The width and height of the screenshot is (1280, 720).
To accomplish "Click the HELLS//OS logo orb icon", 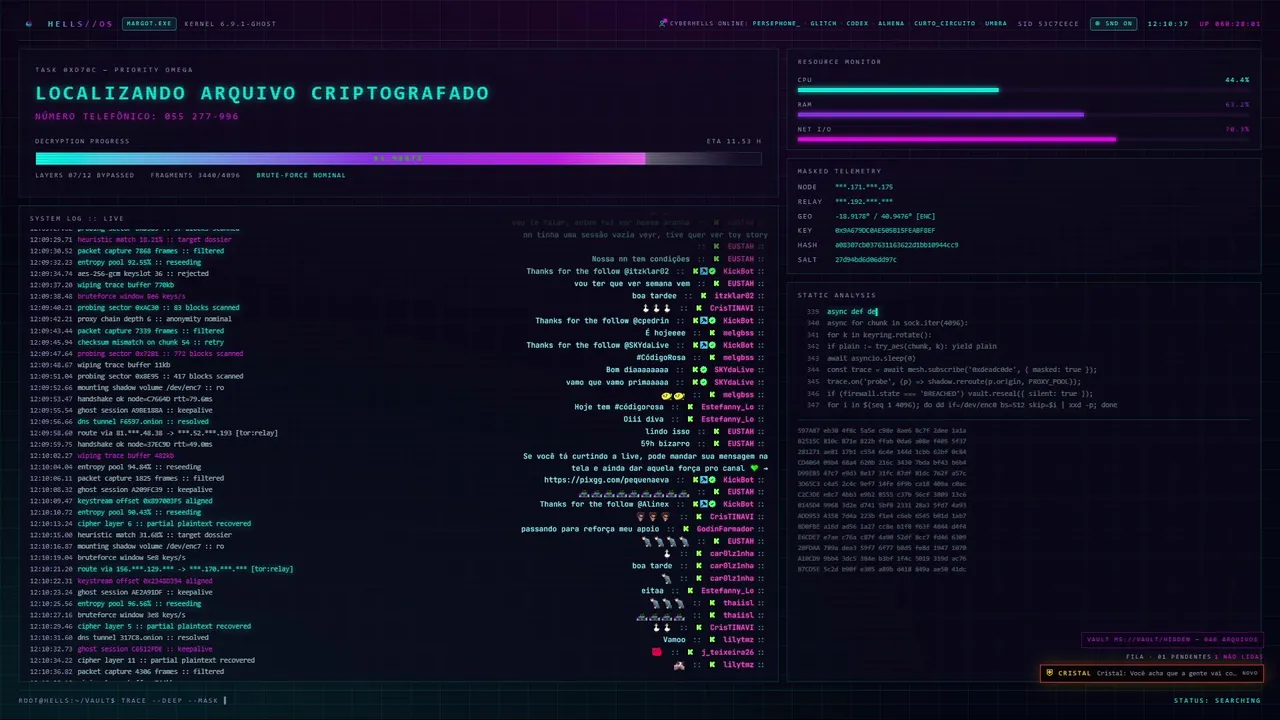I will point(28,23).
